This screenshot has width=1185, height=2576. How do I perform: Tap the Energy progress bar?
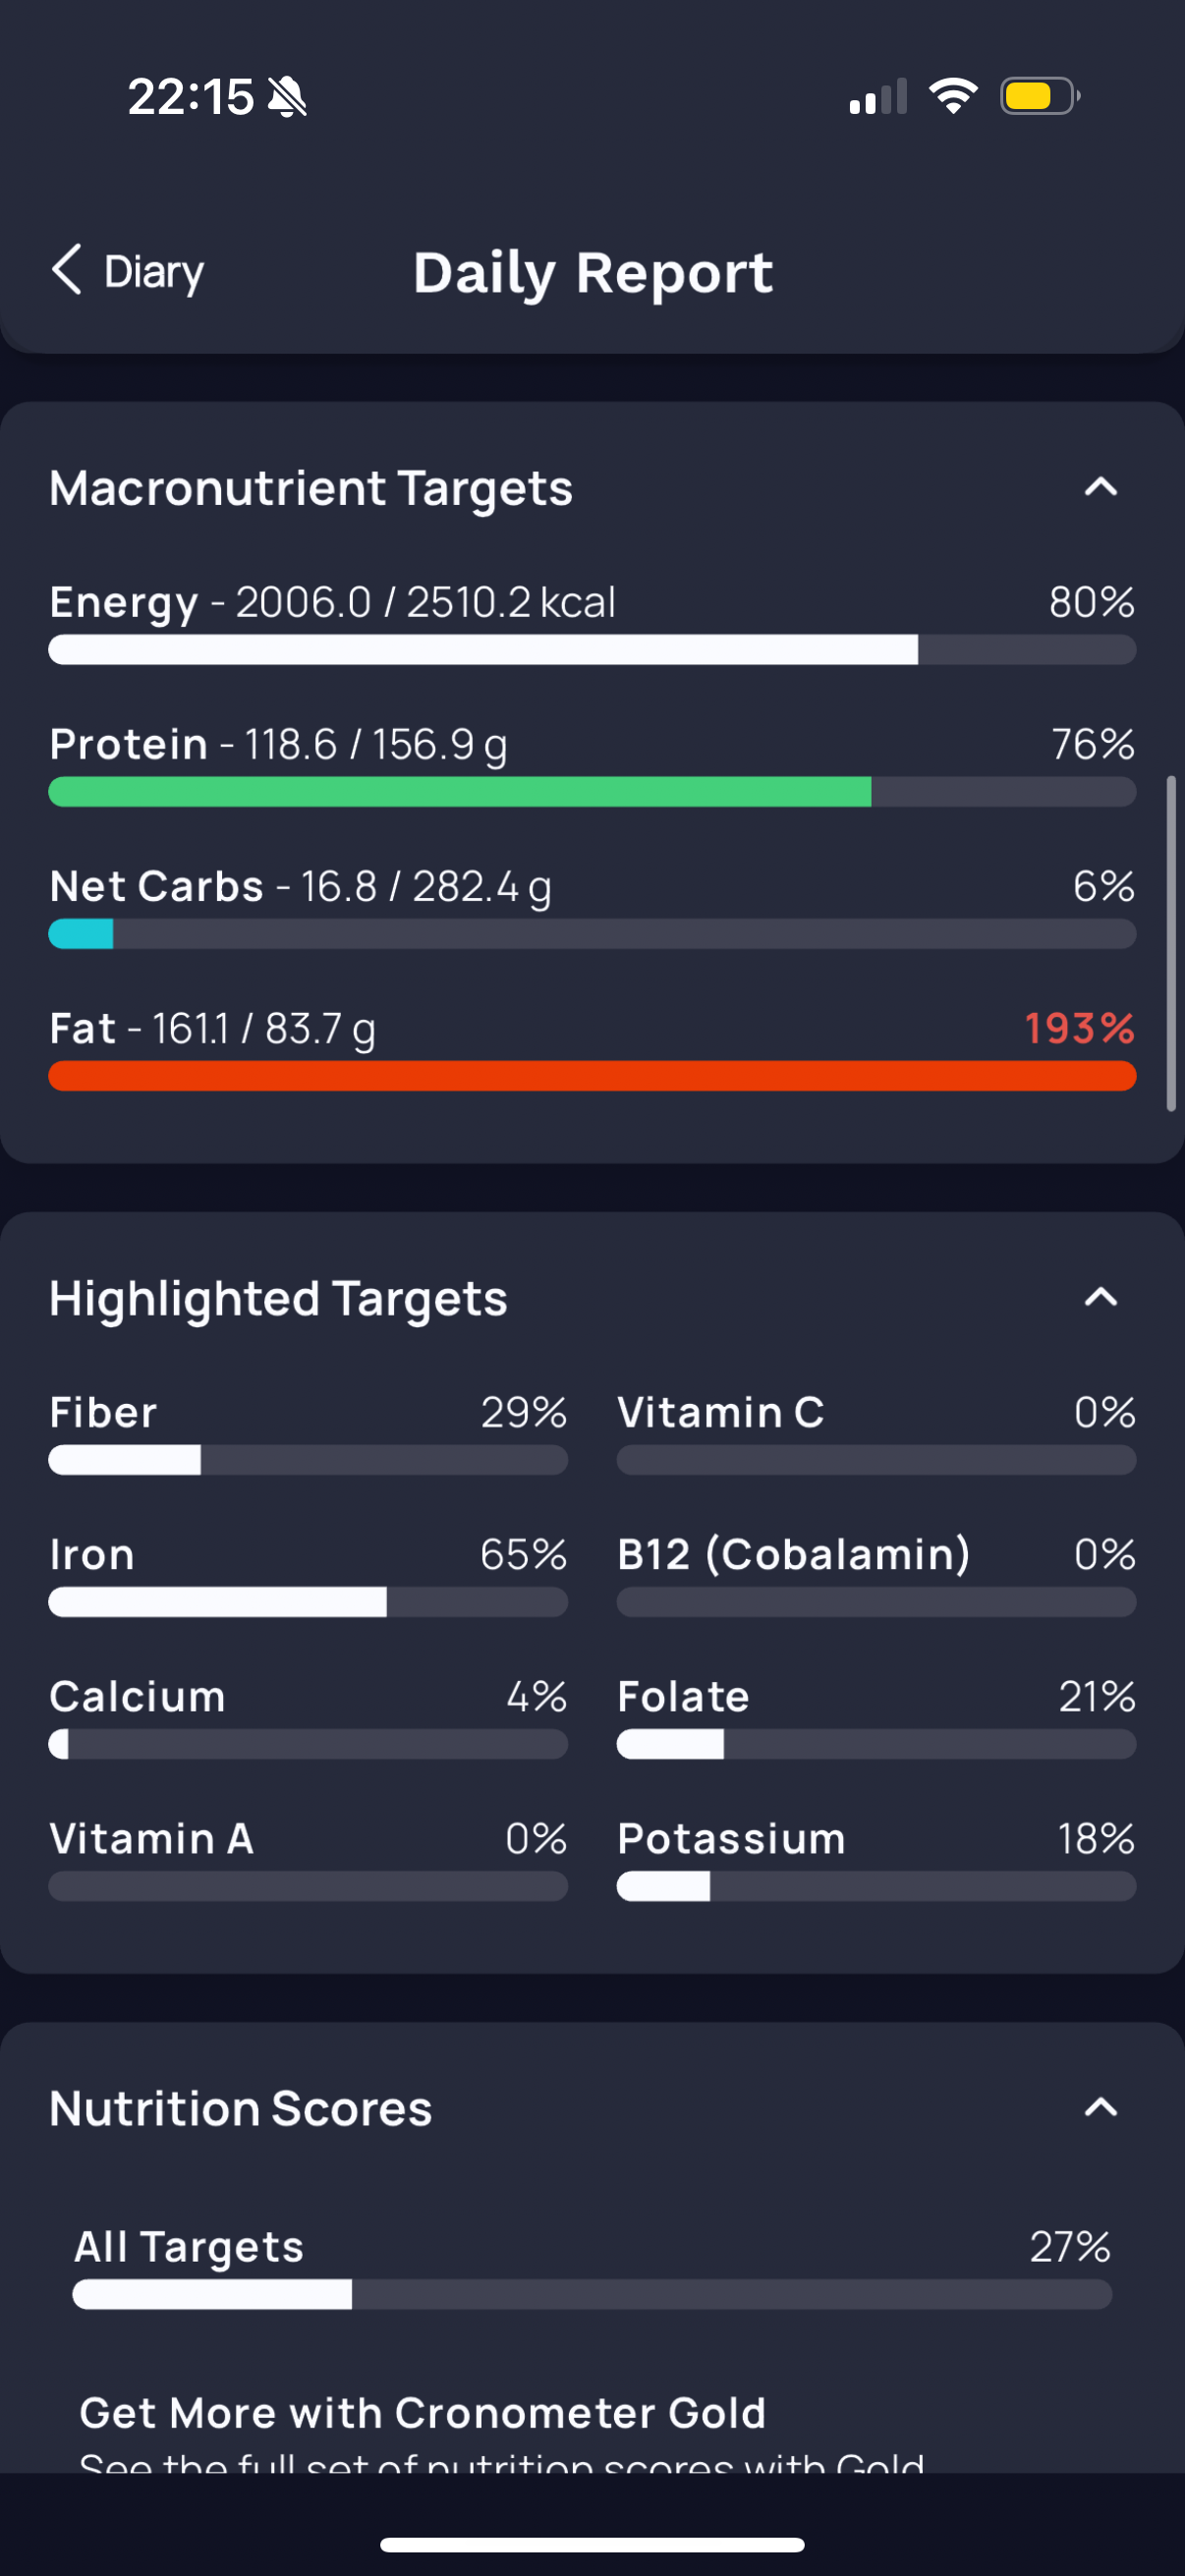(592, 650)
